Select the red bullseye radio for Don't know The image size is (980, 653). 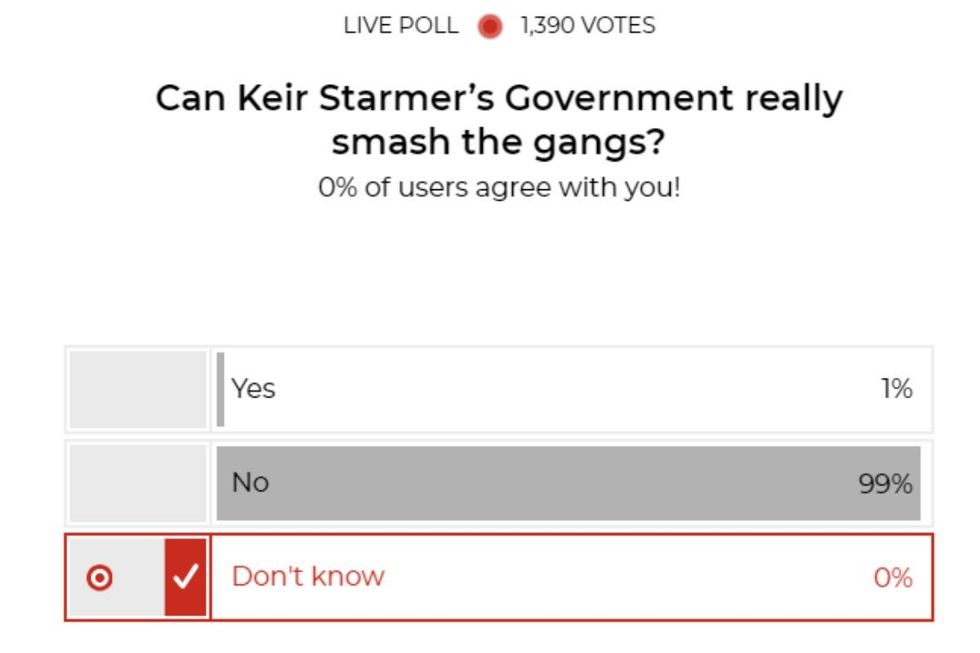[100, 577]
